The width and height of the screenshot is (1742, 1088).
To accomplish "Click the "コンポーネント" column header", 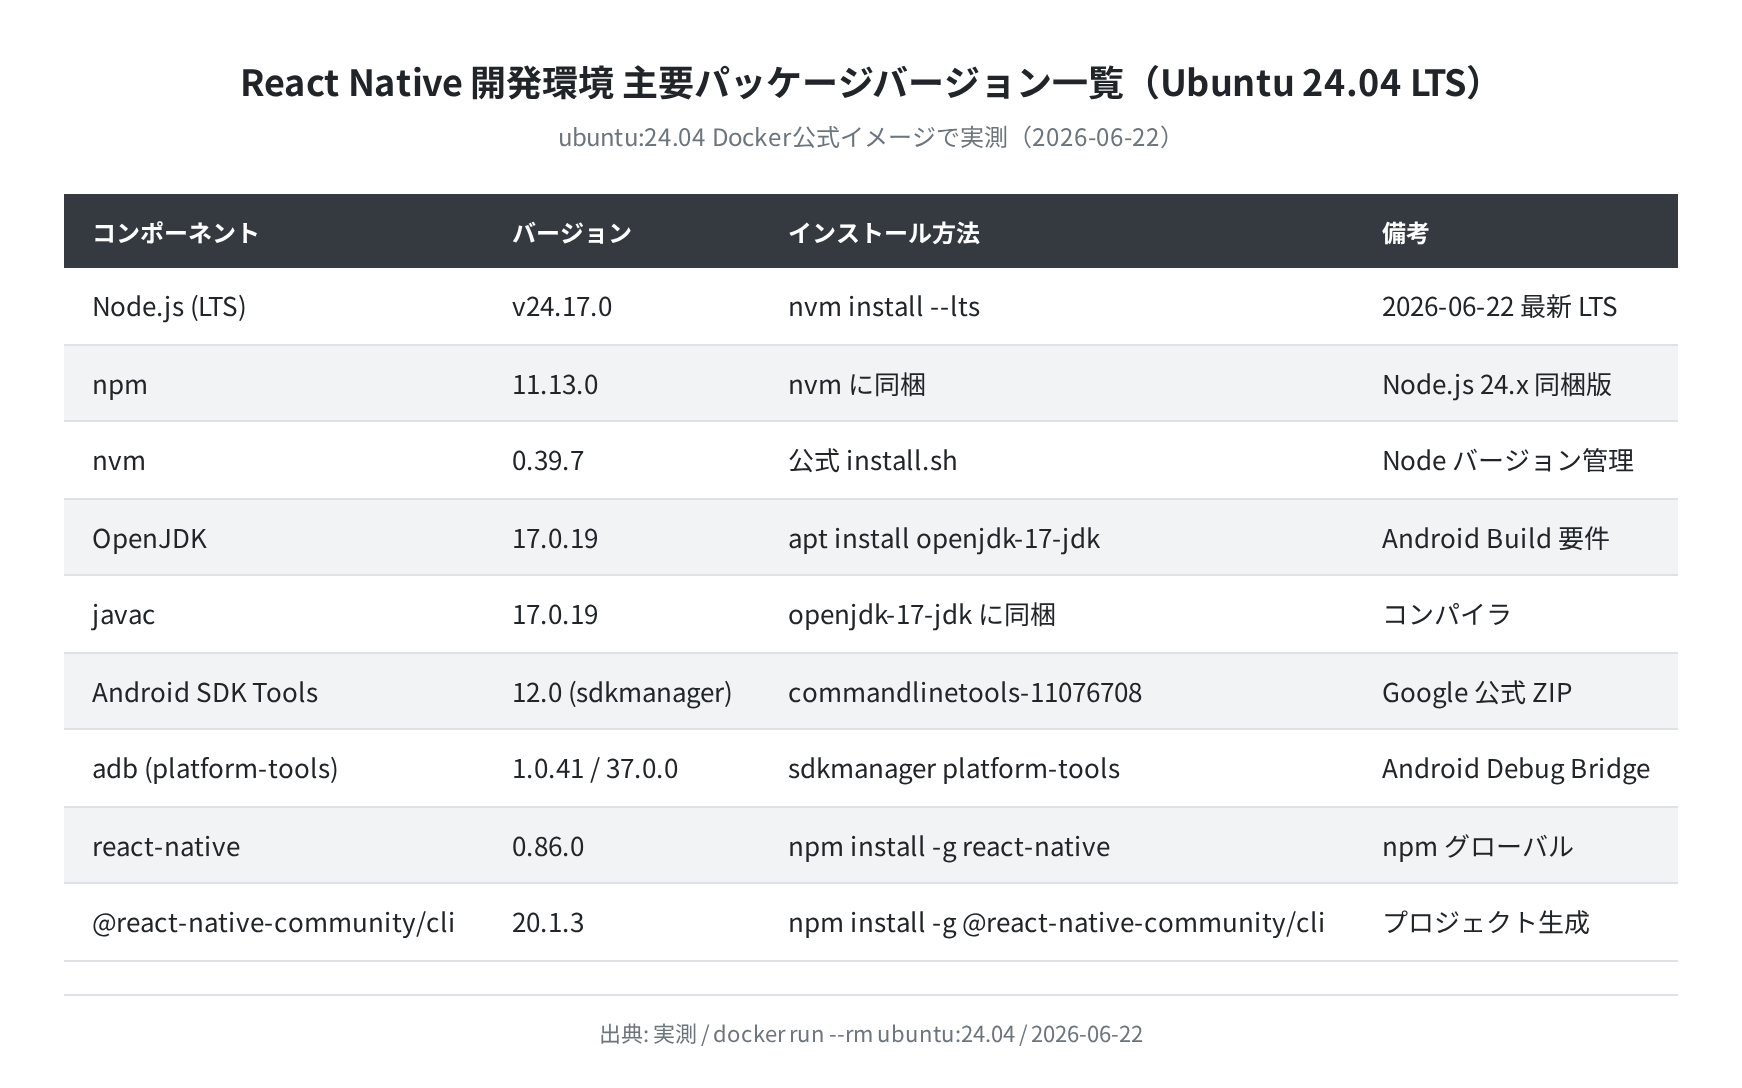I will click(176, 233).
